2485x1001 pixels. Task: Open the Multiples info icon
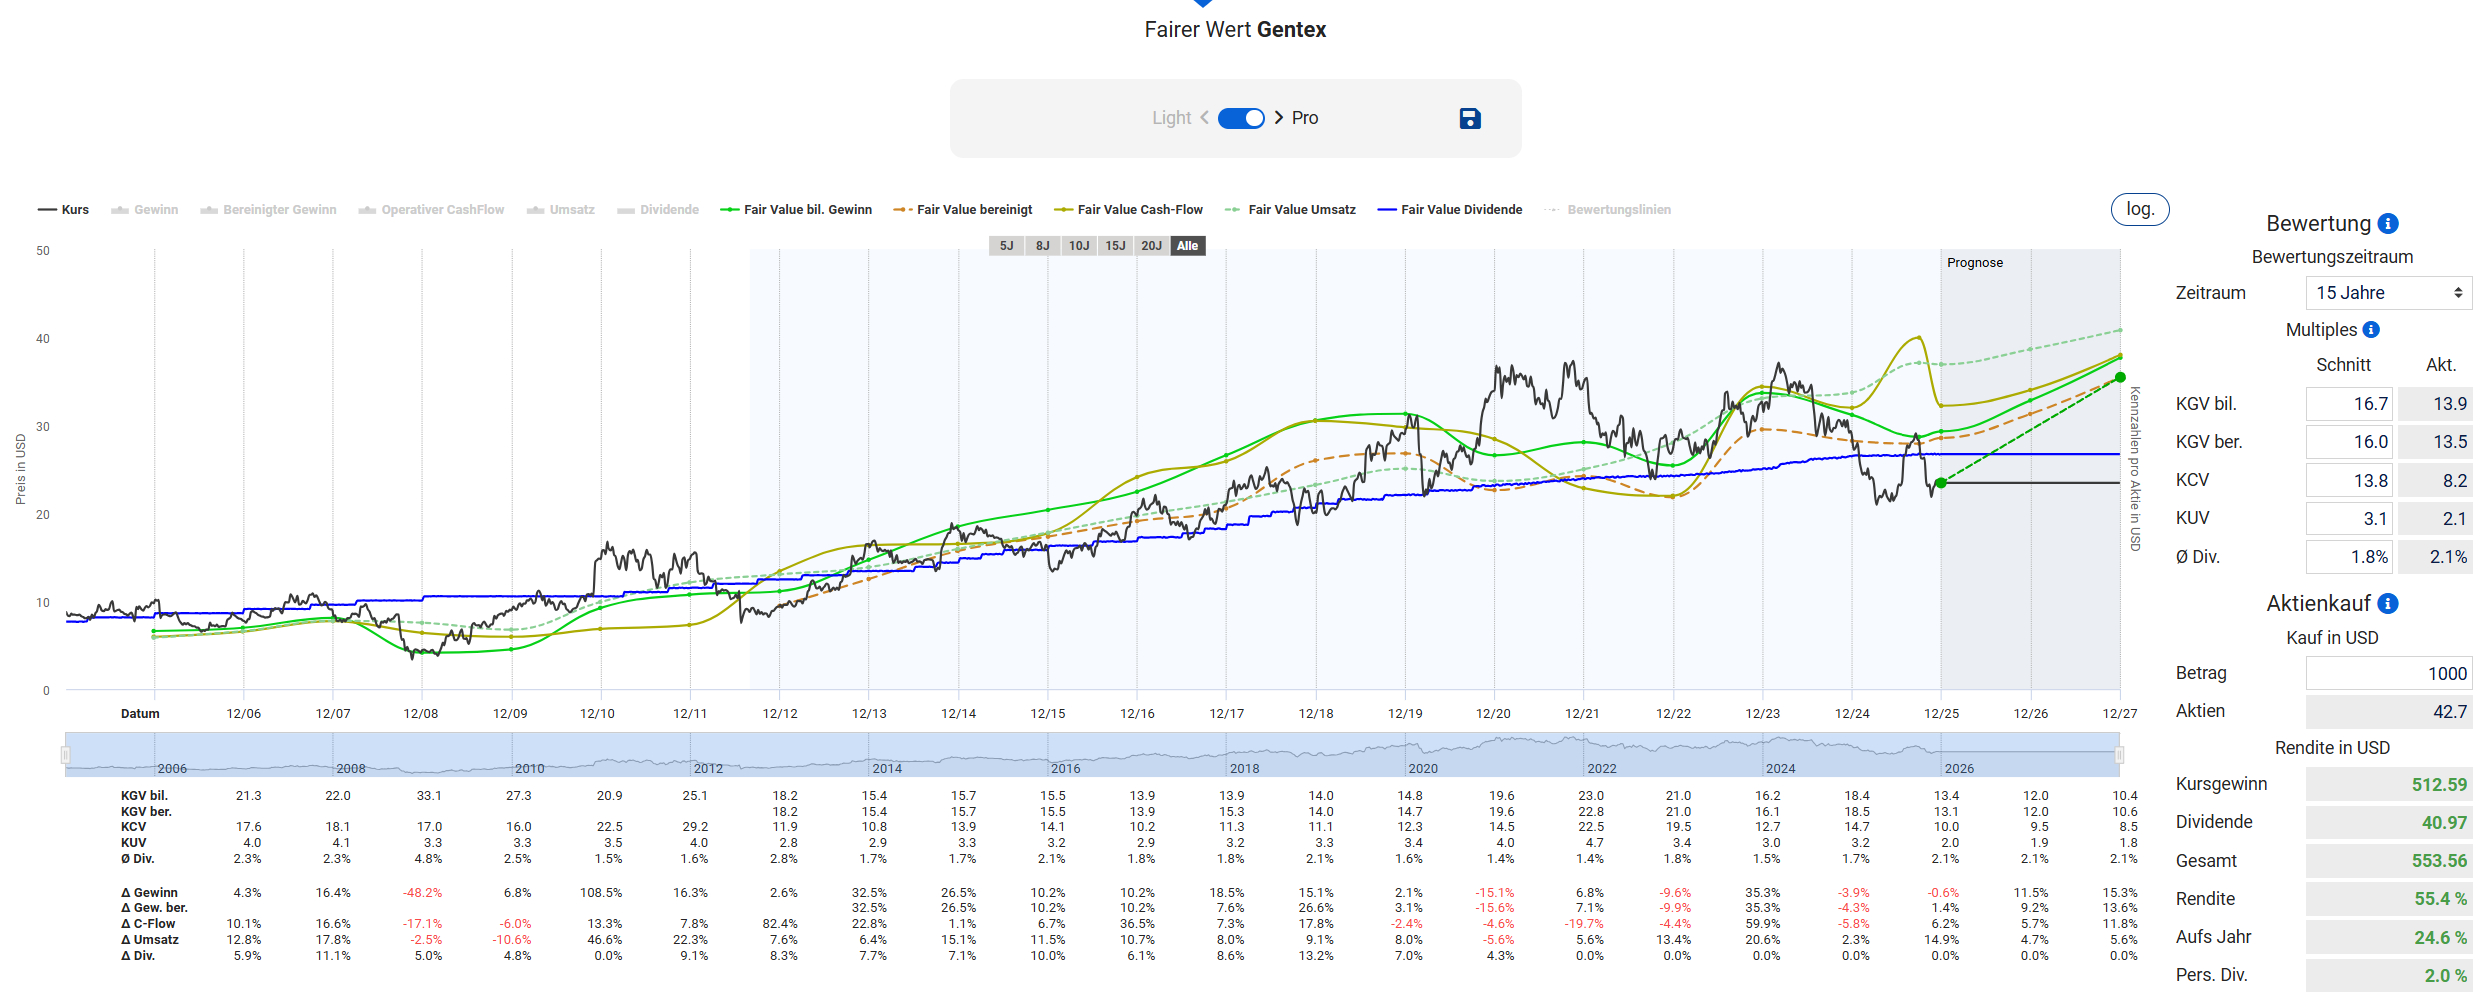tap(2371, 330)
